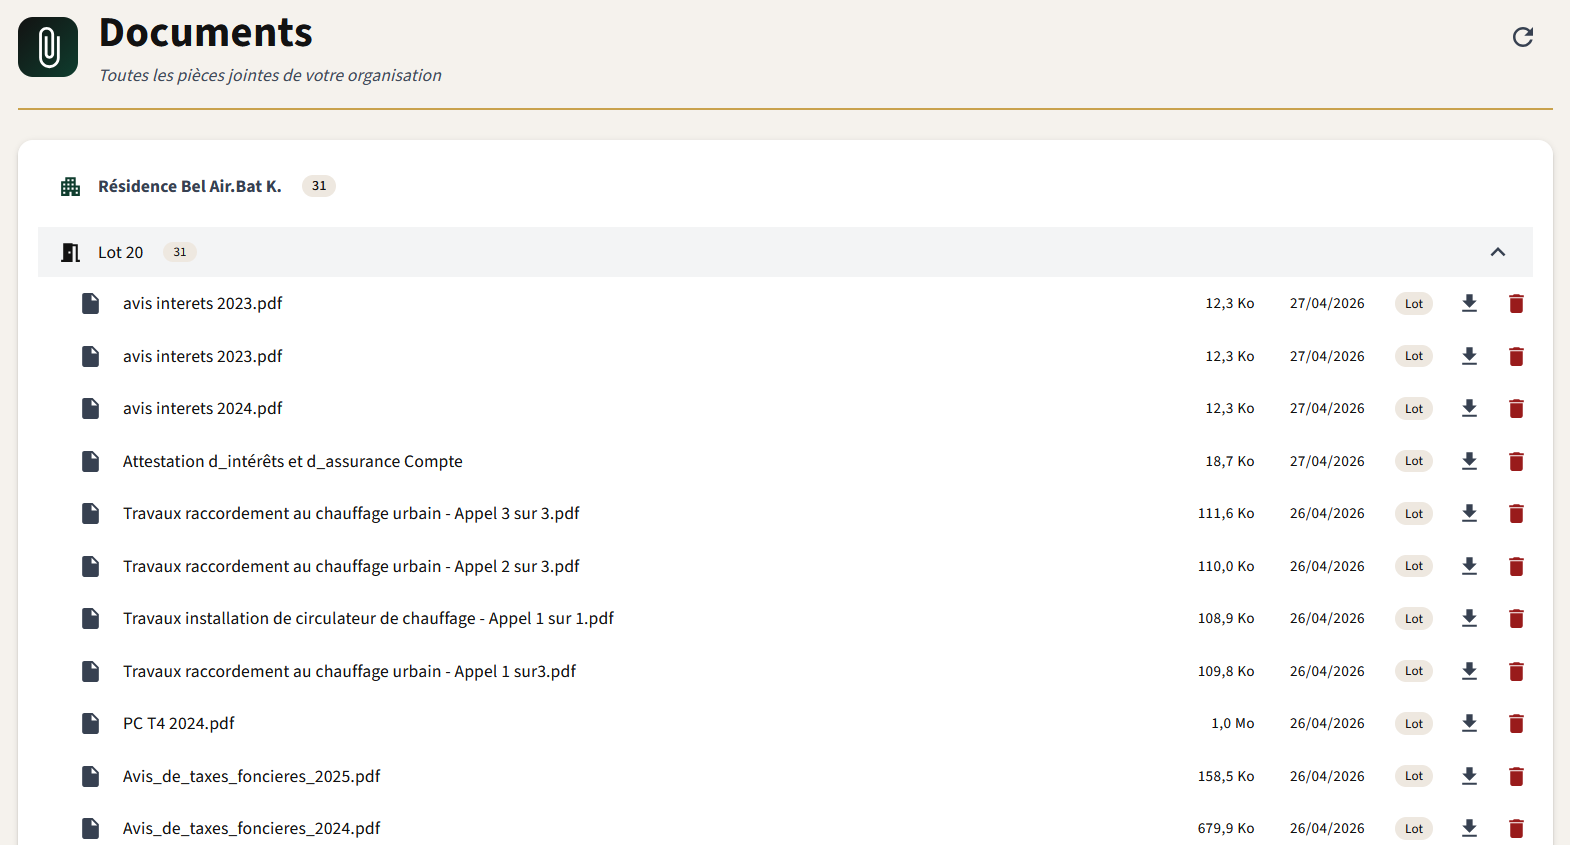Open Travaux raccordement Appel 2 sur 3.pdf name
Viewport: 1570px width, 845px height.
(351, 566)
